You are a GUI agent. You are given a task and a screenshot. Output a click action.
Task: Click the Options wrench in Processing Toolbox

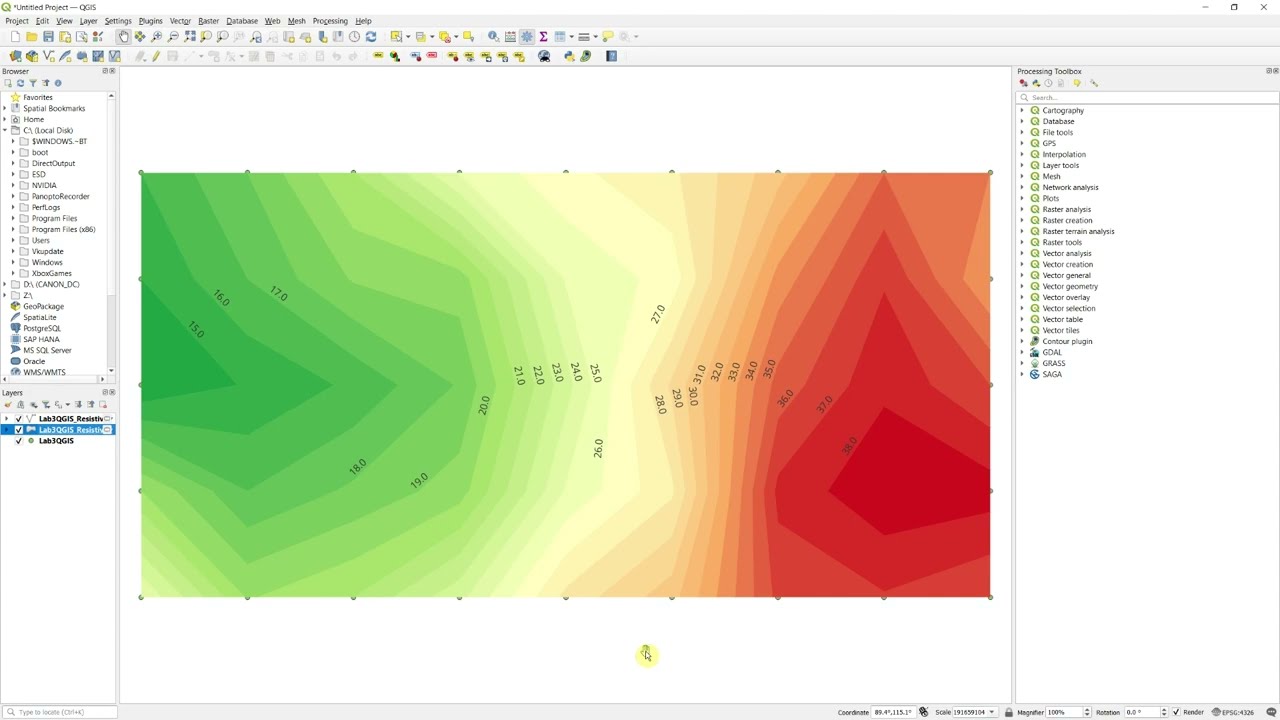(1093, 83)
